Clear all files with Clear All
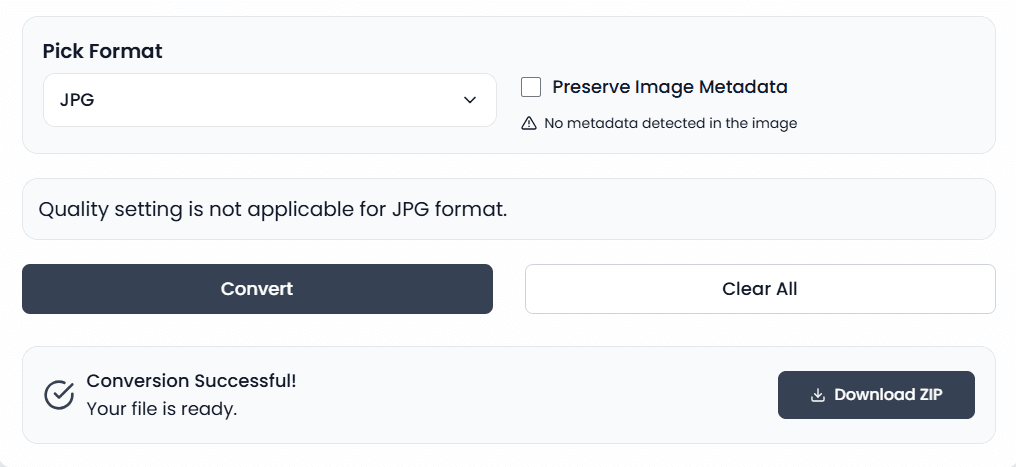 click(x=760, y=289)
